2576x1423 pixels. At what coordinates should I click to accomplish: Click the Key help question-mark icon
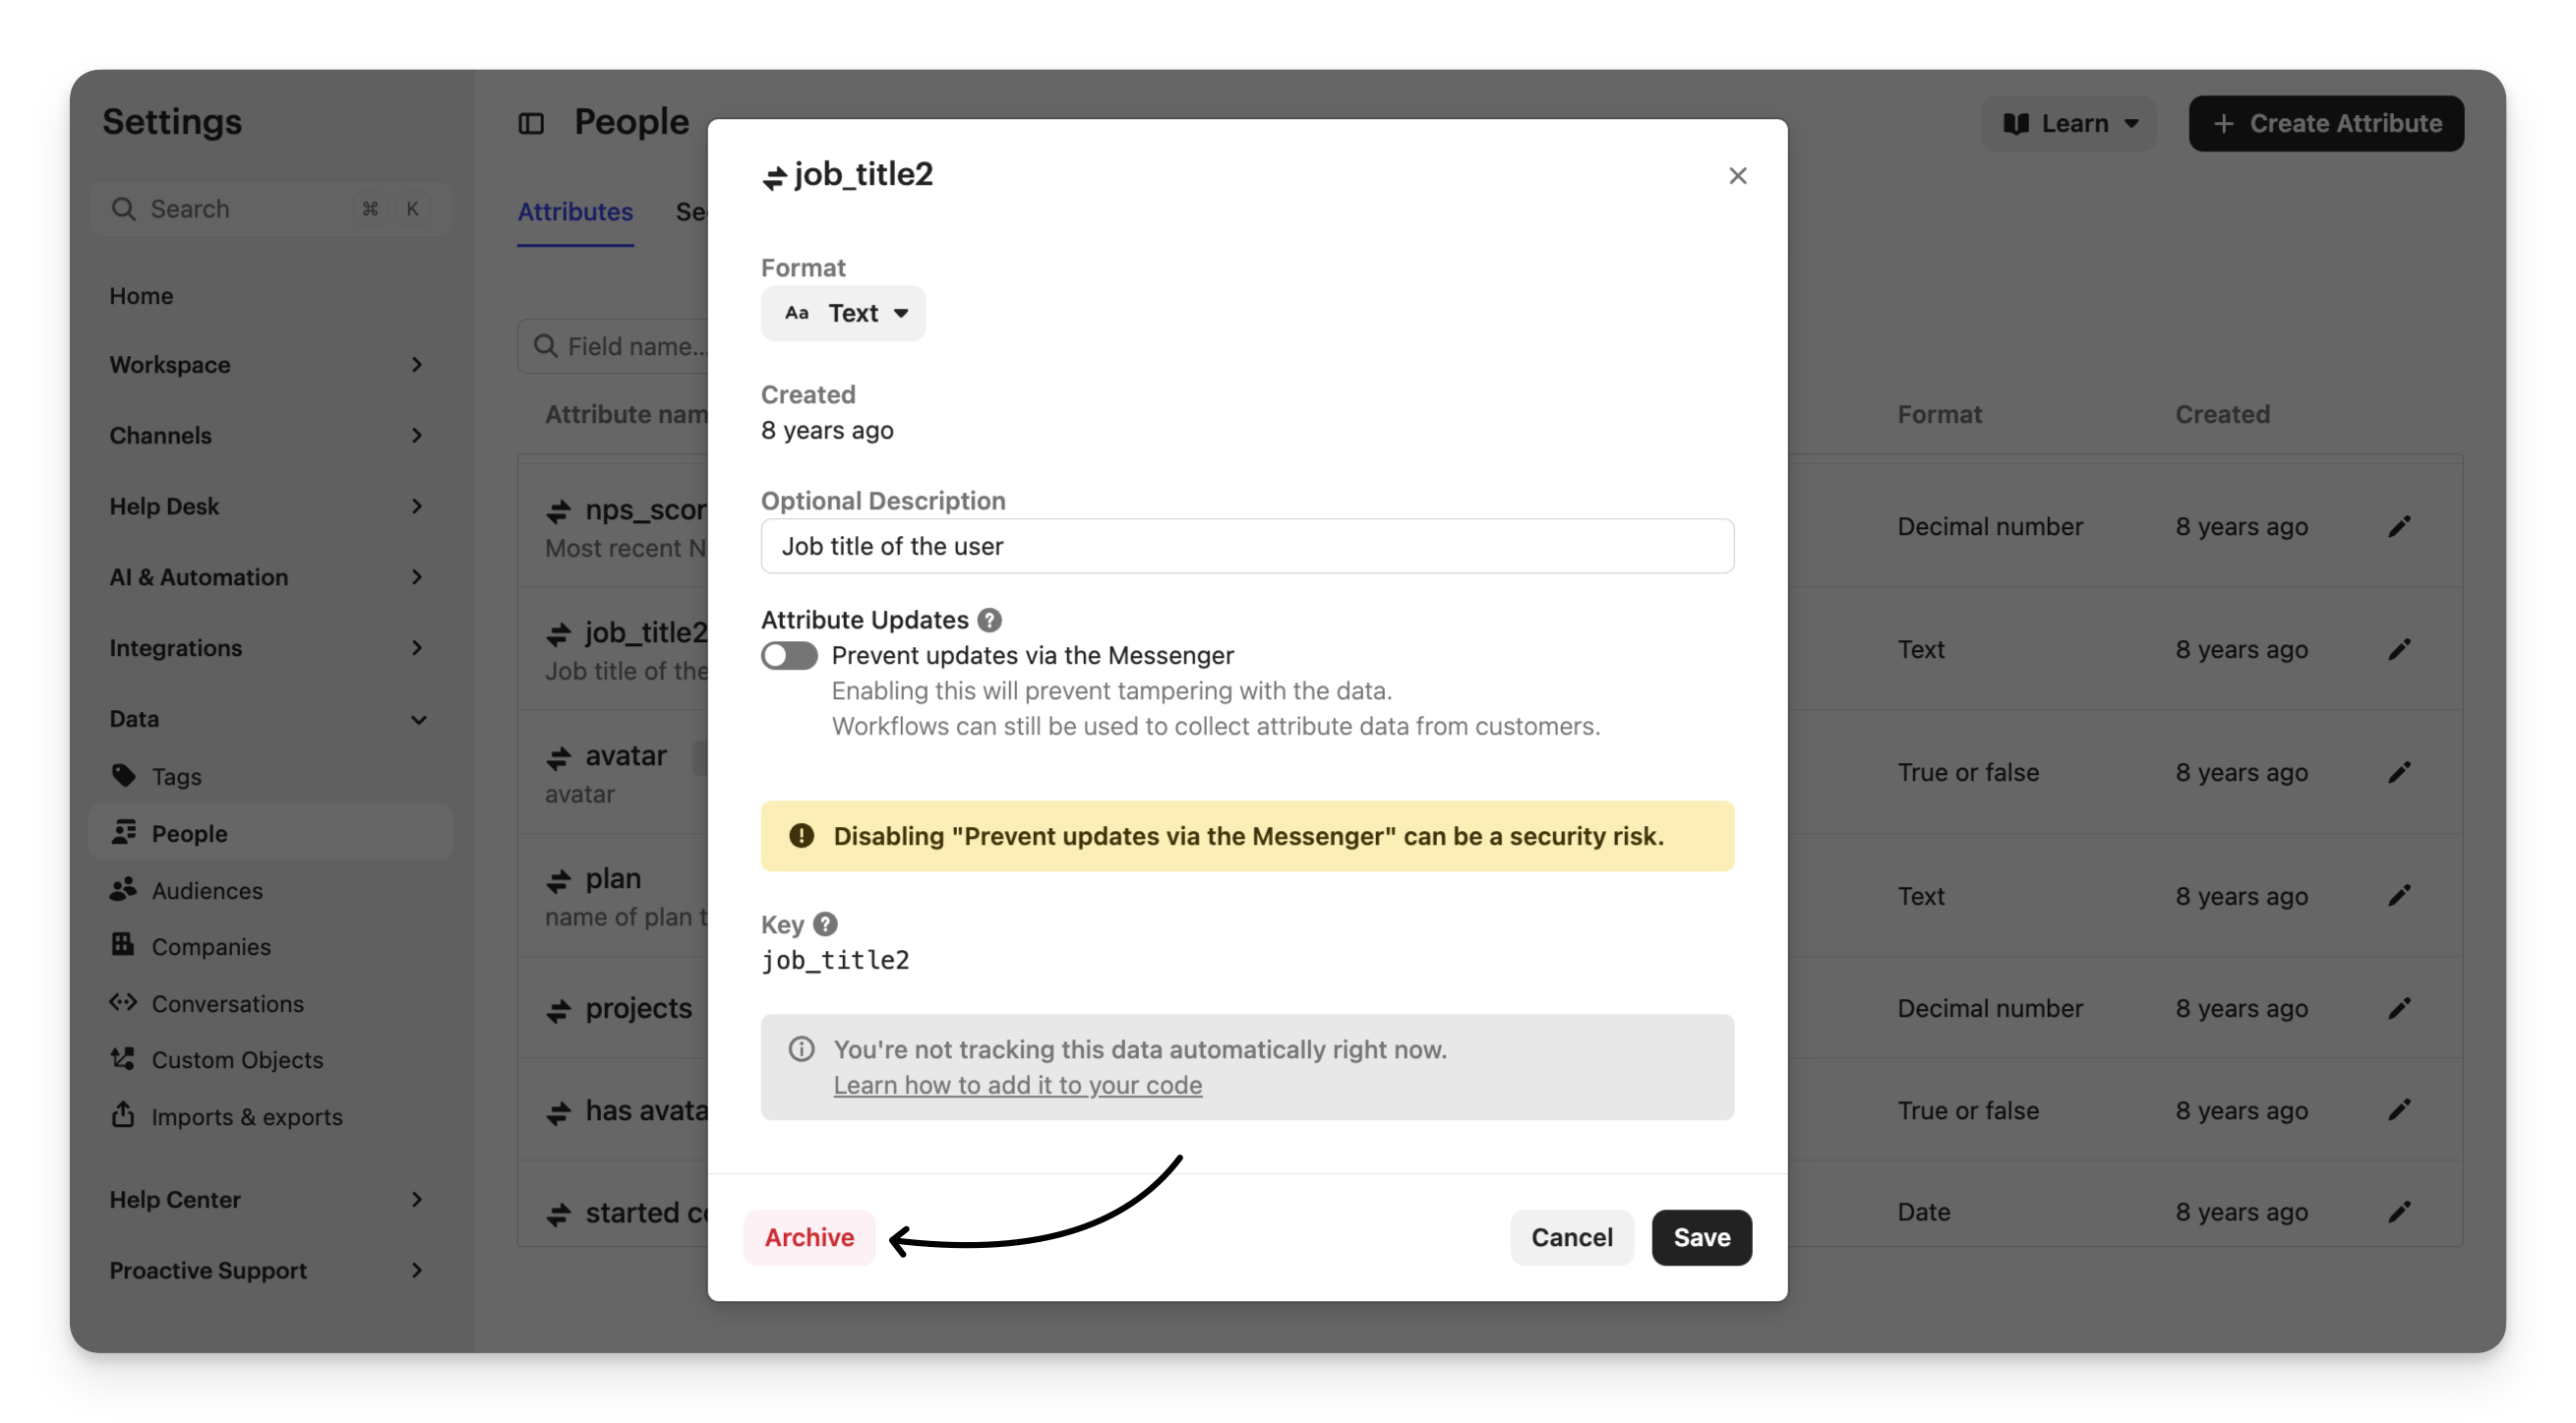pos(825,924)
